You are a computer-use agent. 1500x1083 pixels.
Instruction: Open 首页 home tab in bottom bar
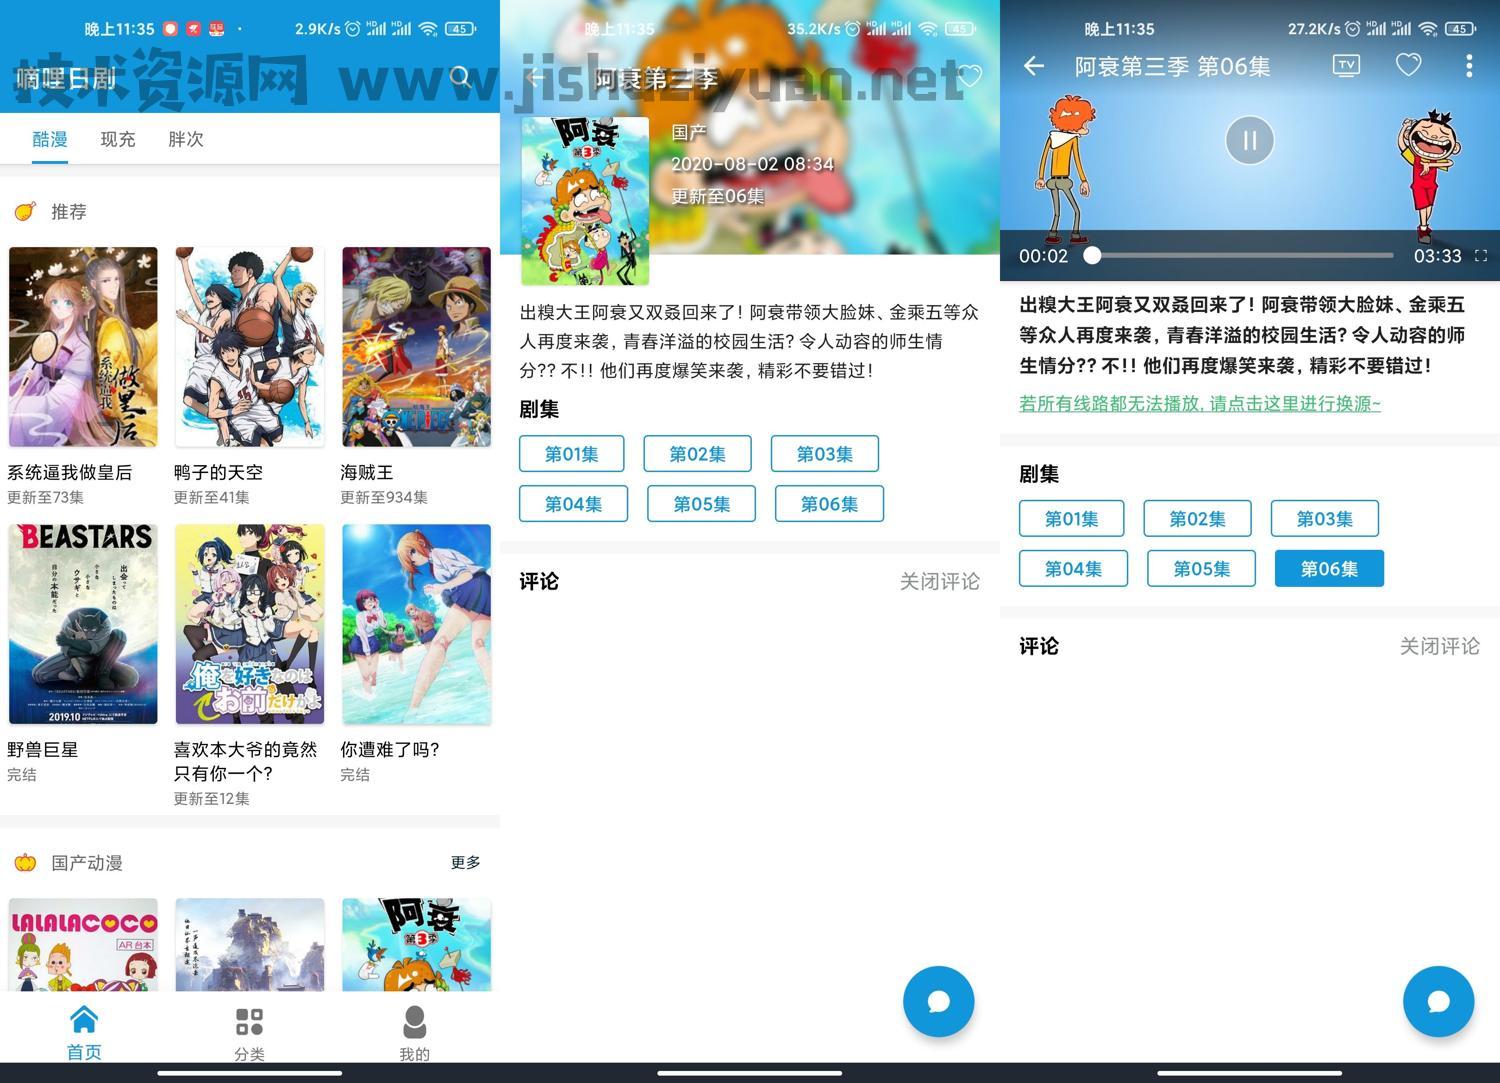[x=84, y=1033]
